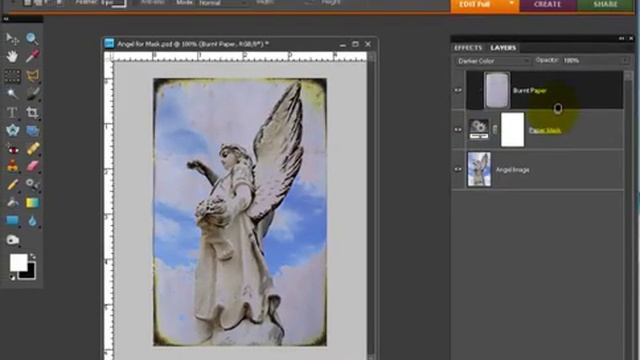The width and height of the screenshot is (640, 360).
Task: Click the foreground white color swatch
Action: tap(18, 262)
